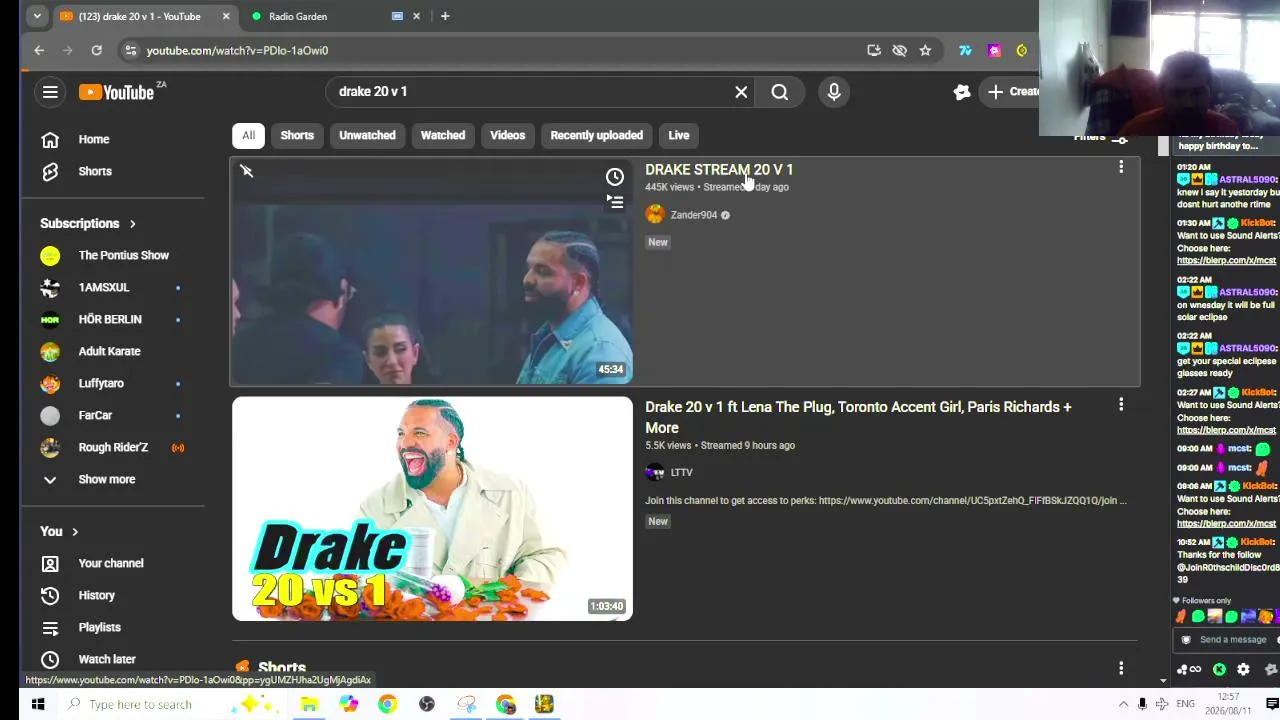Start voice search with the microphone
This screenshot has width=1280, height=720.
tap(834, 92)
